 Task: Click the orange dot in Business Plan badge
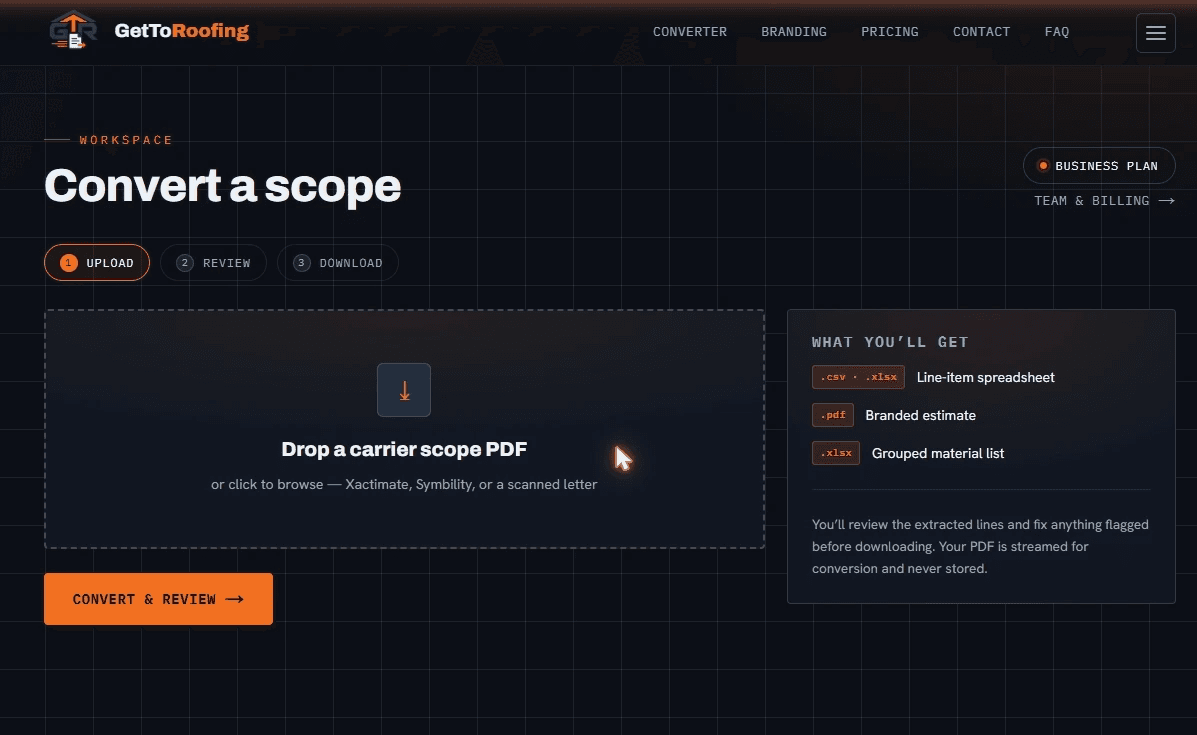[1043, 166]
